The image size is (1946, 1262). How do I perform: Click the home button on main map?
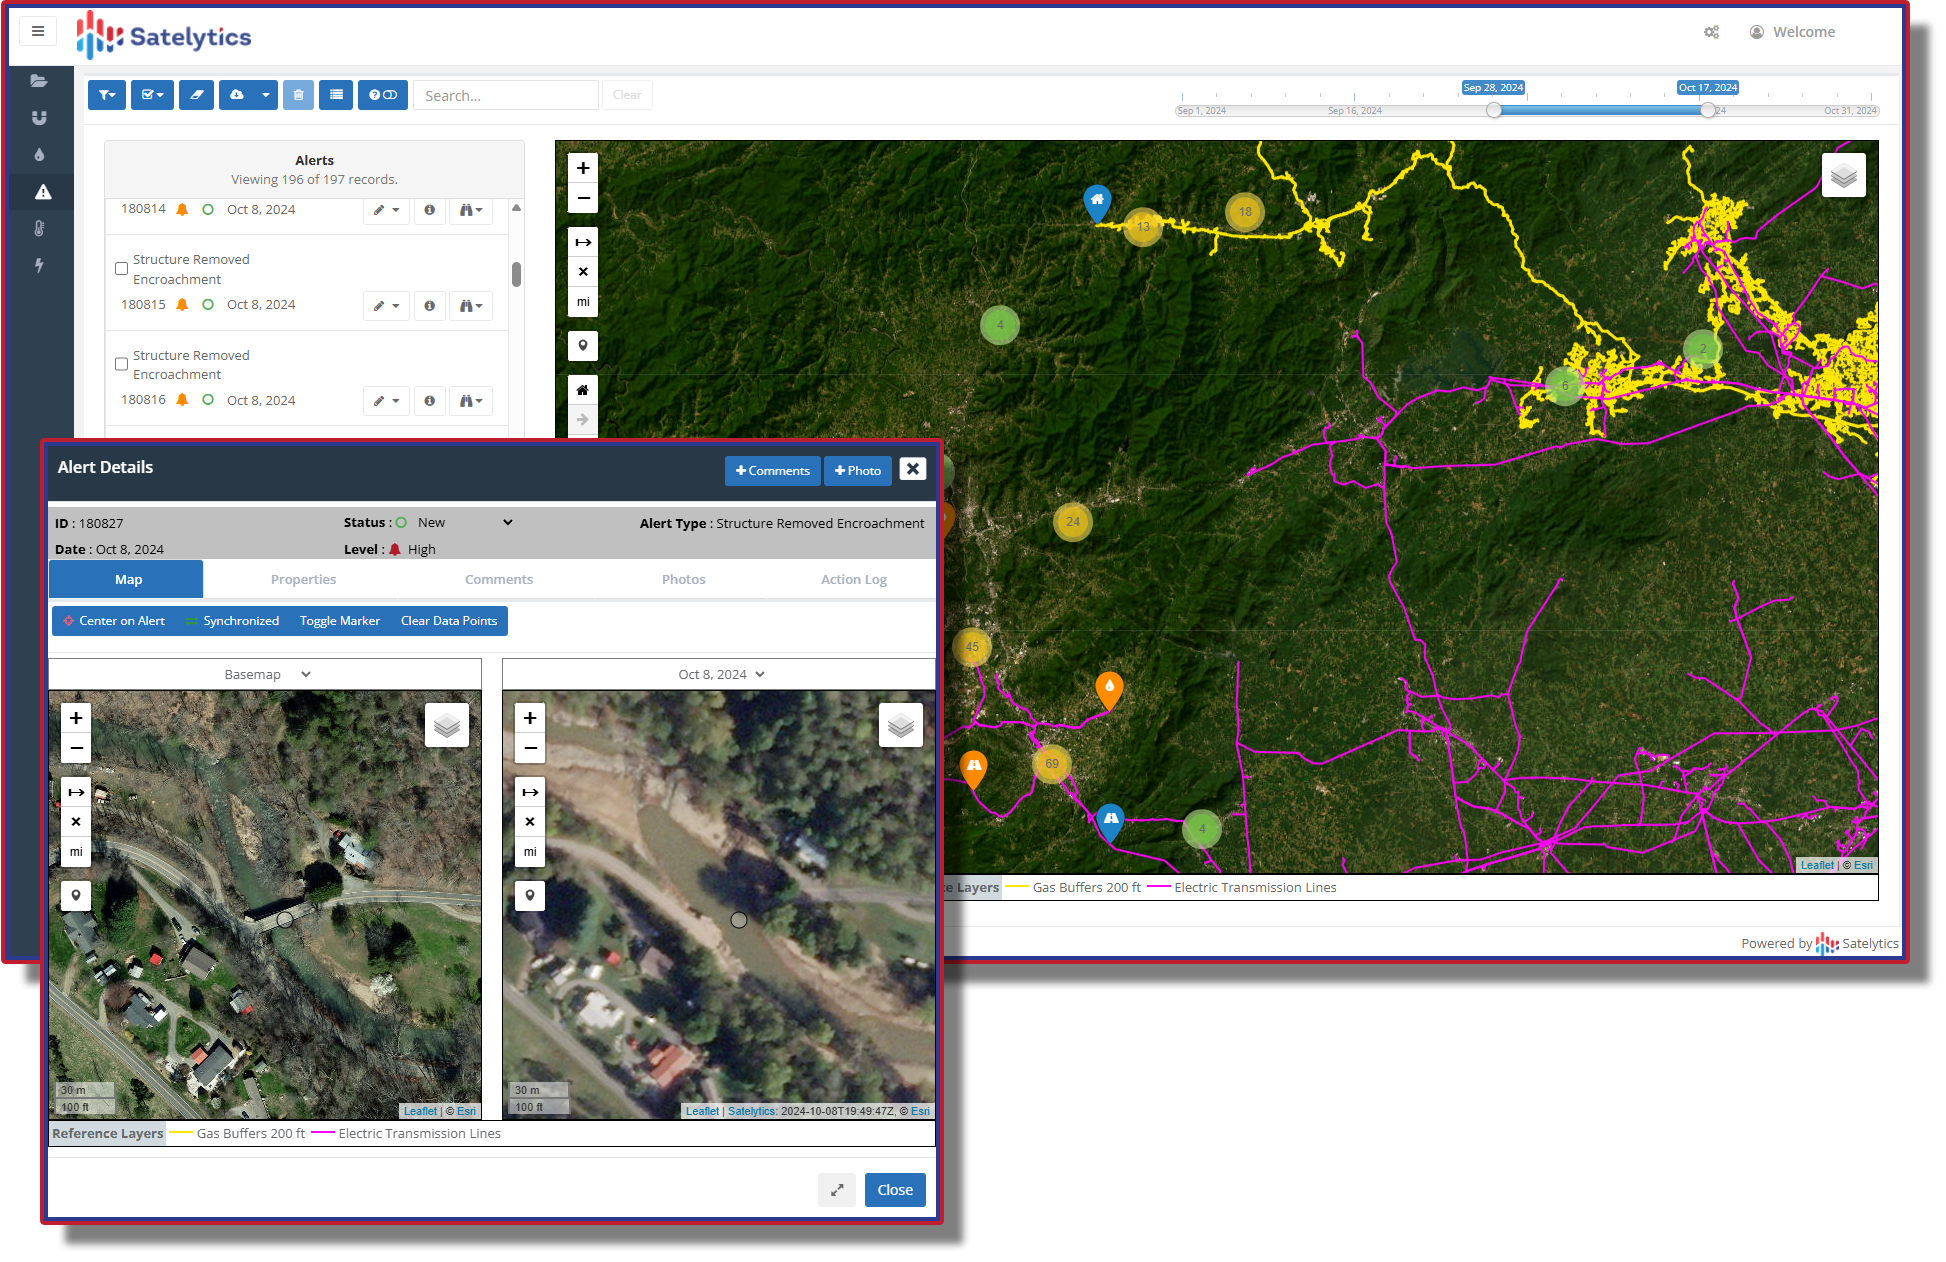pos(583,390)
